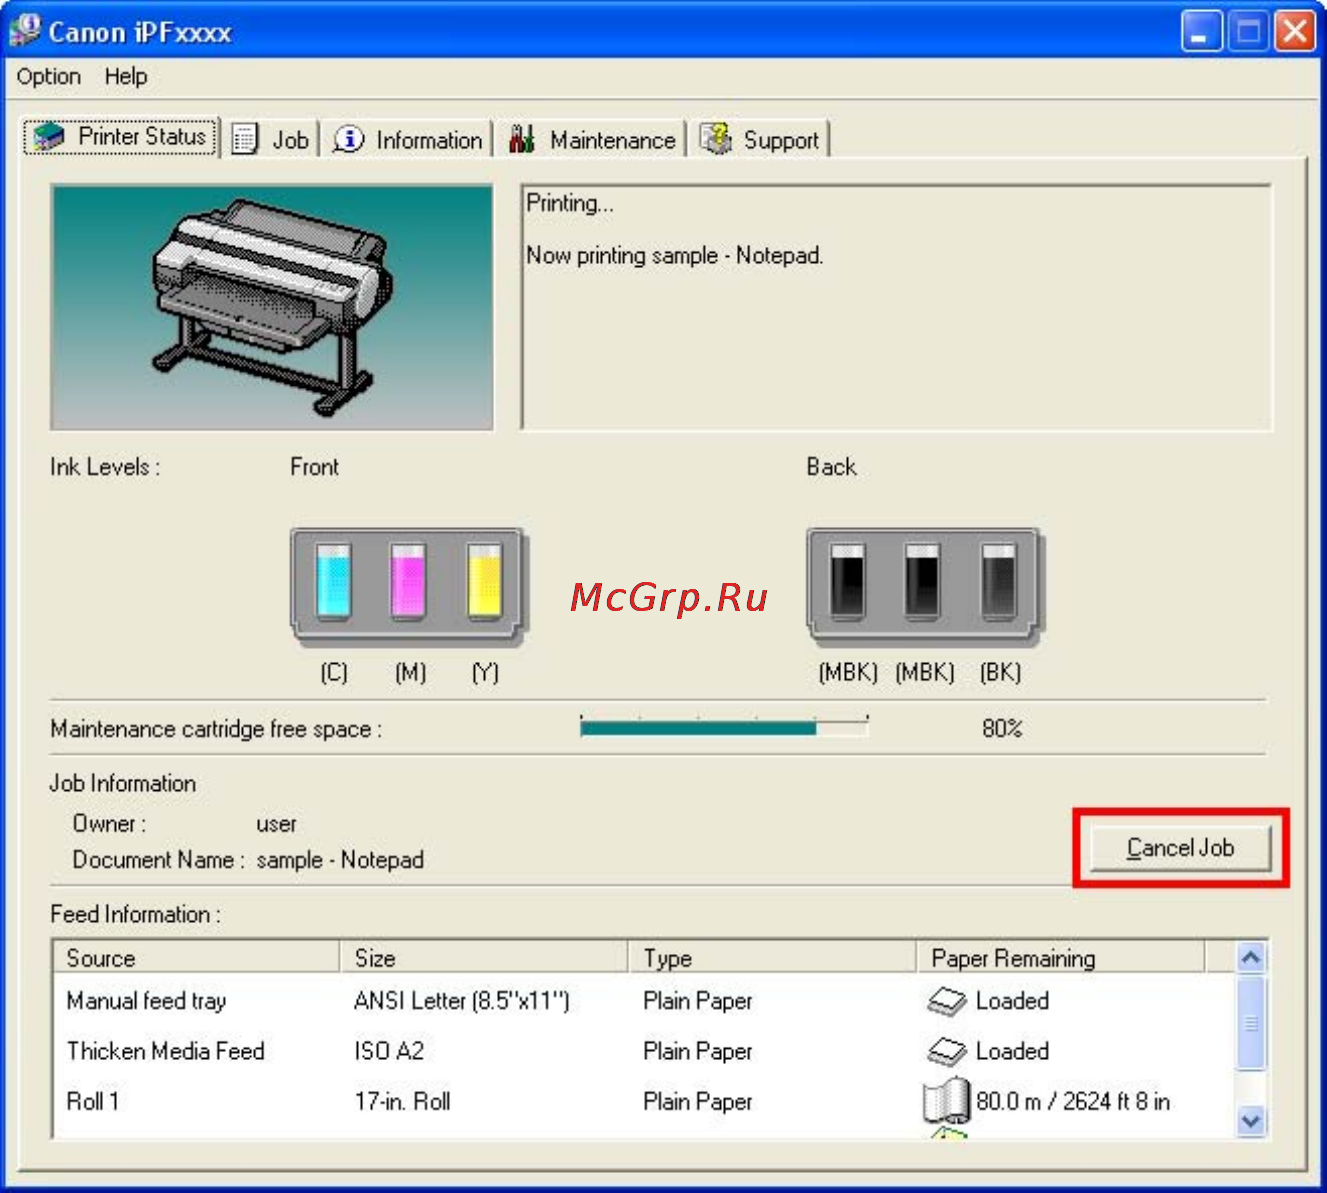Click the roll paper icon for Roll 1

[946, 1101]
